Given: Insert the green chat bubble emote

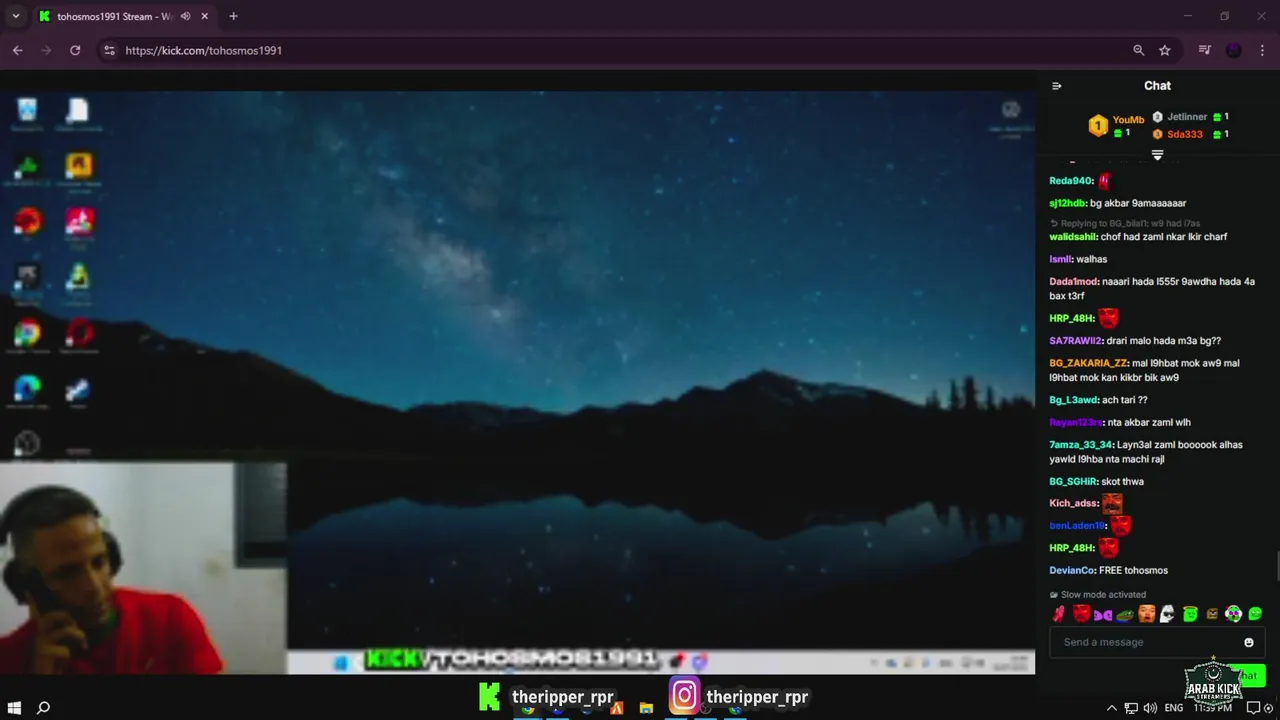Looking at the screenshot, I should click(1255, 614).
